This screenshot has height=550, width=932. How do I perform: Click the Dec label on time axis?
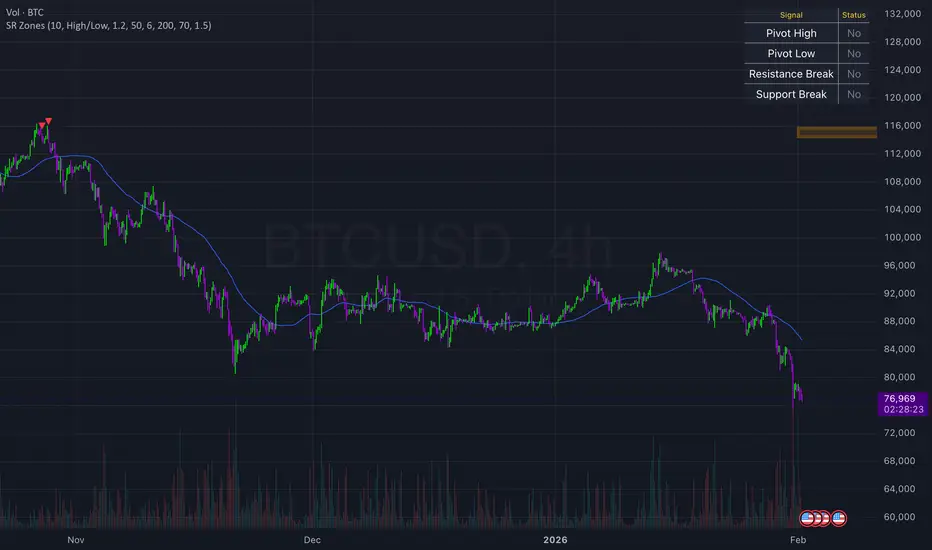point(312,538)
